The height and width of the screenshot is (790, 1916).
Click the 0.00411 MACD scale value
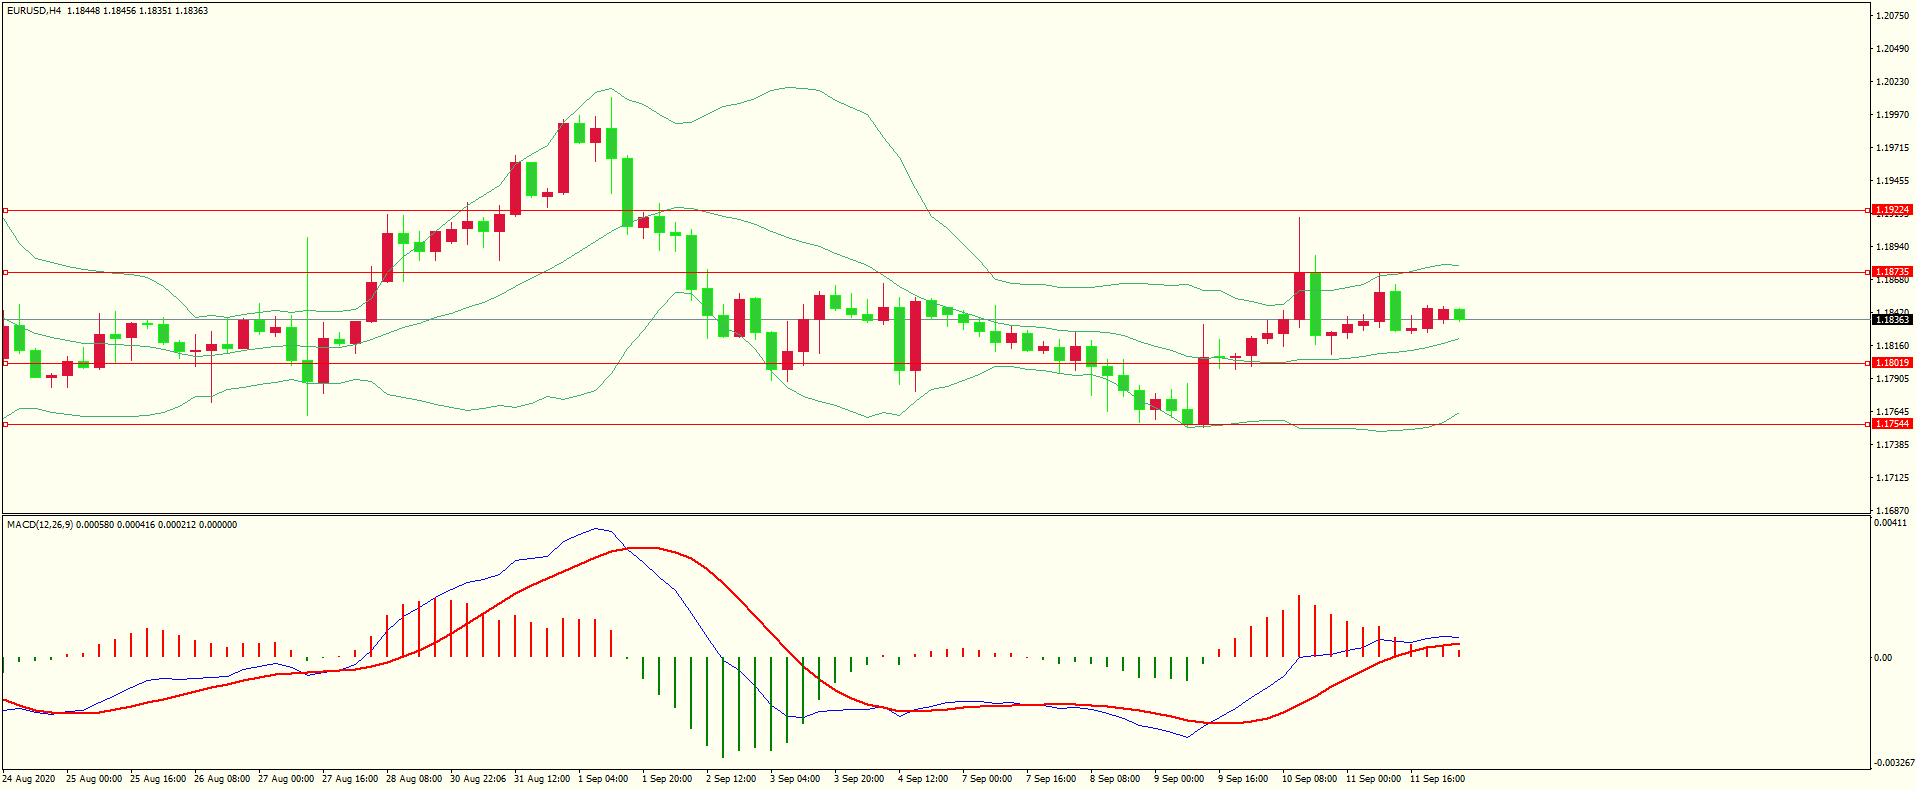1890,523
